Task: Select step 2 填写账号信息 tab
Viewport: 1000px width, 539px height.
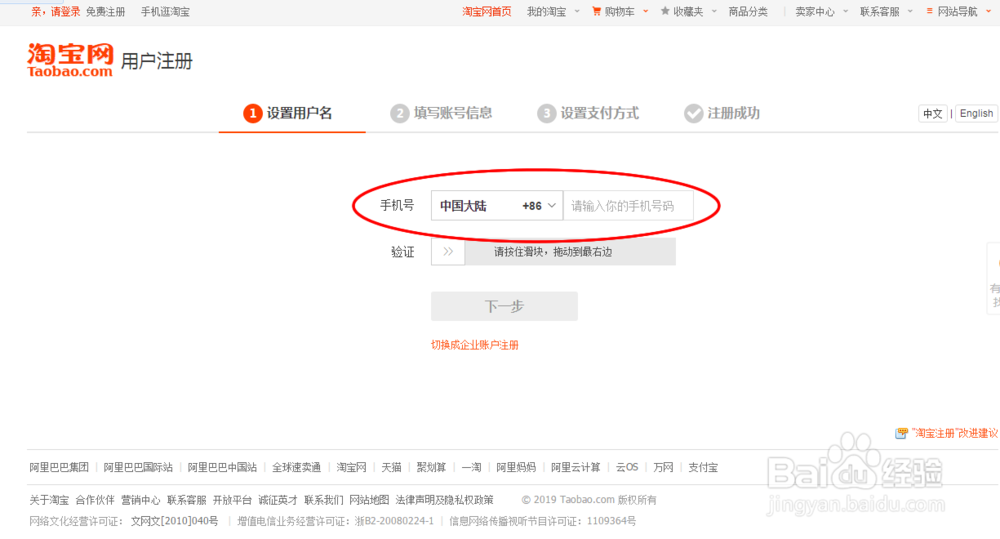Action: pos(441,114)
